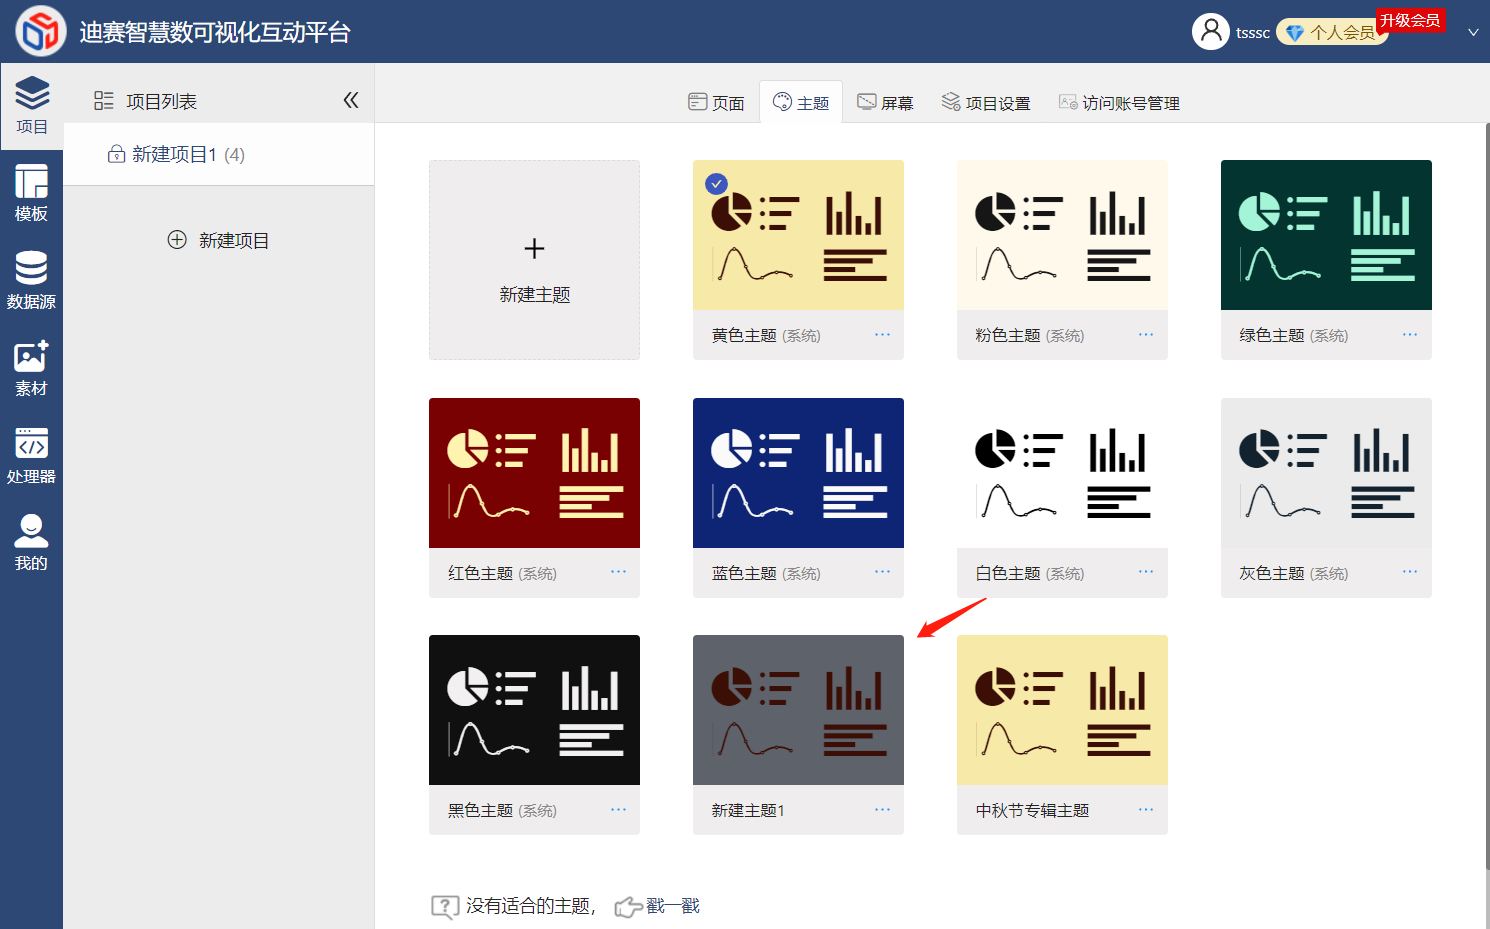Open the 我的 profile sidebar icon
1490x929 pixels.
click(x=31, y=542)
